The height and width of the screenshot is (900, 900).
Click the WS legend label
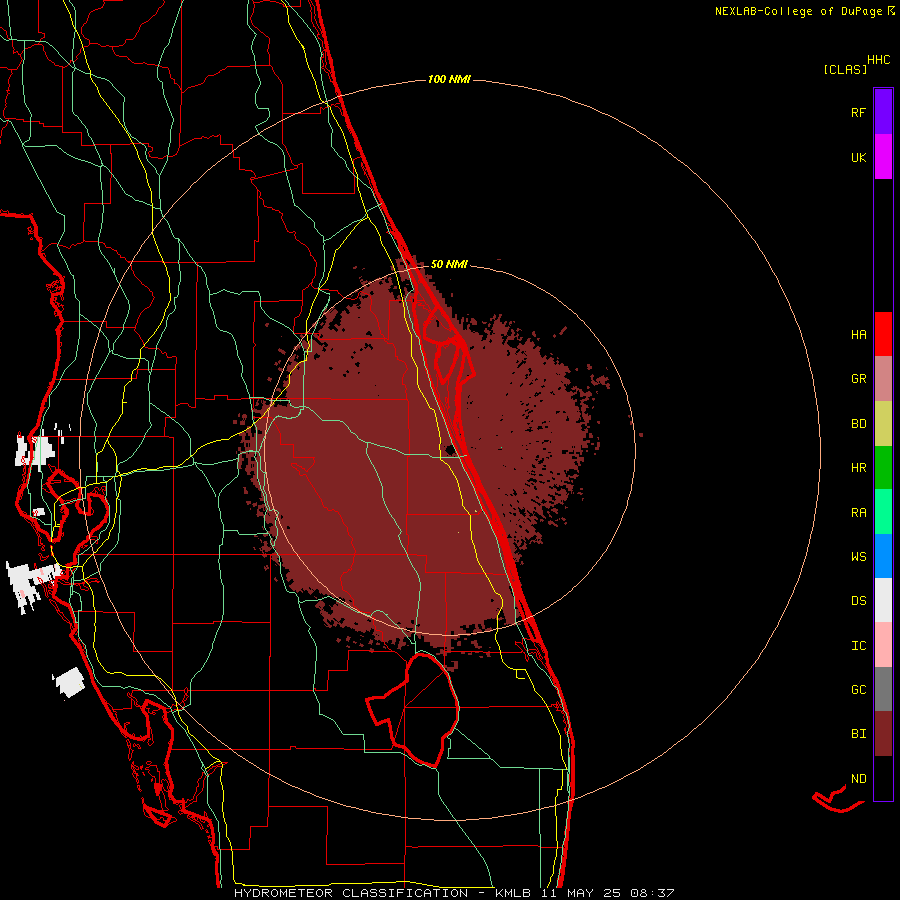coord(858,556)
